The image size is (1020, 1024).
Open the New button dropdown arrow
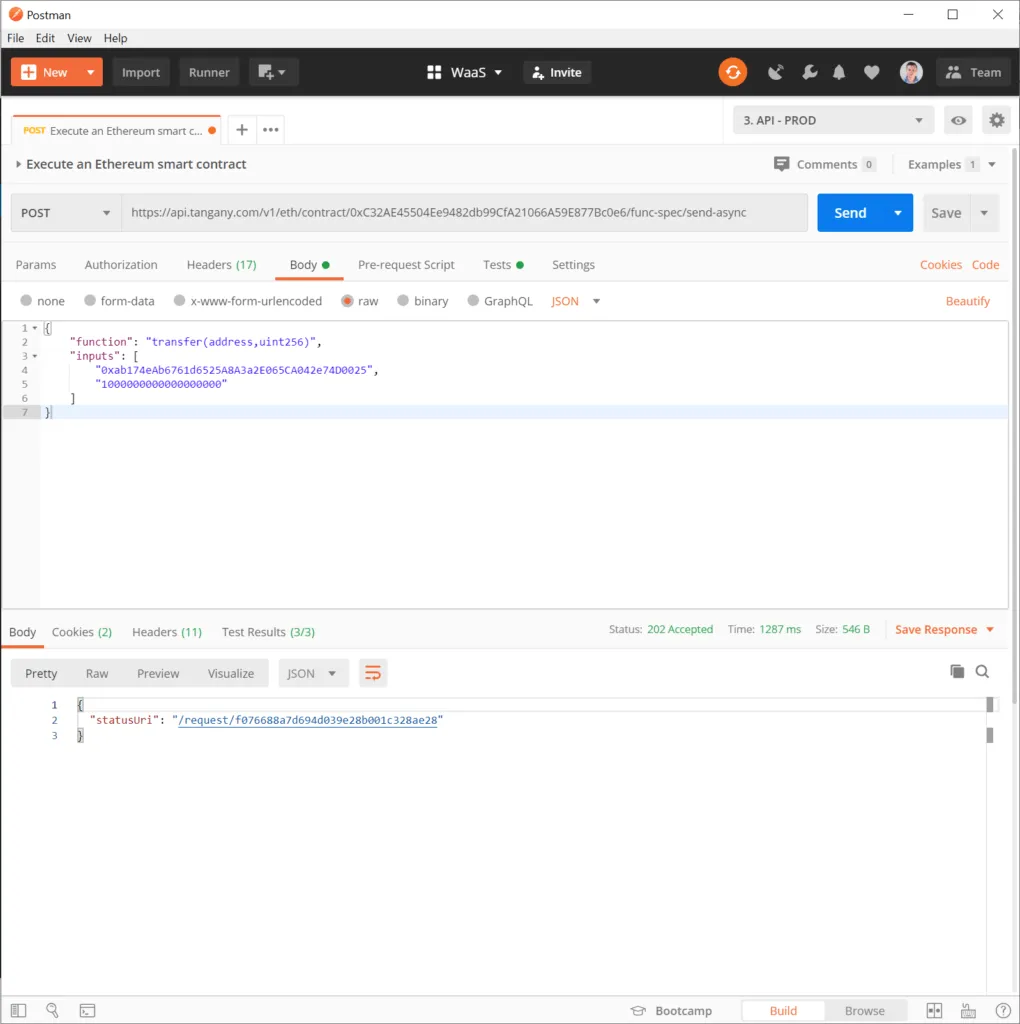point(91,72)
